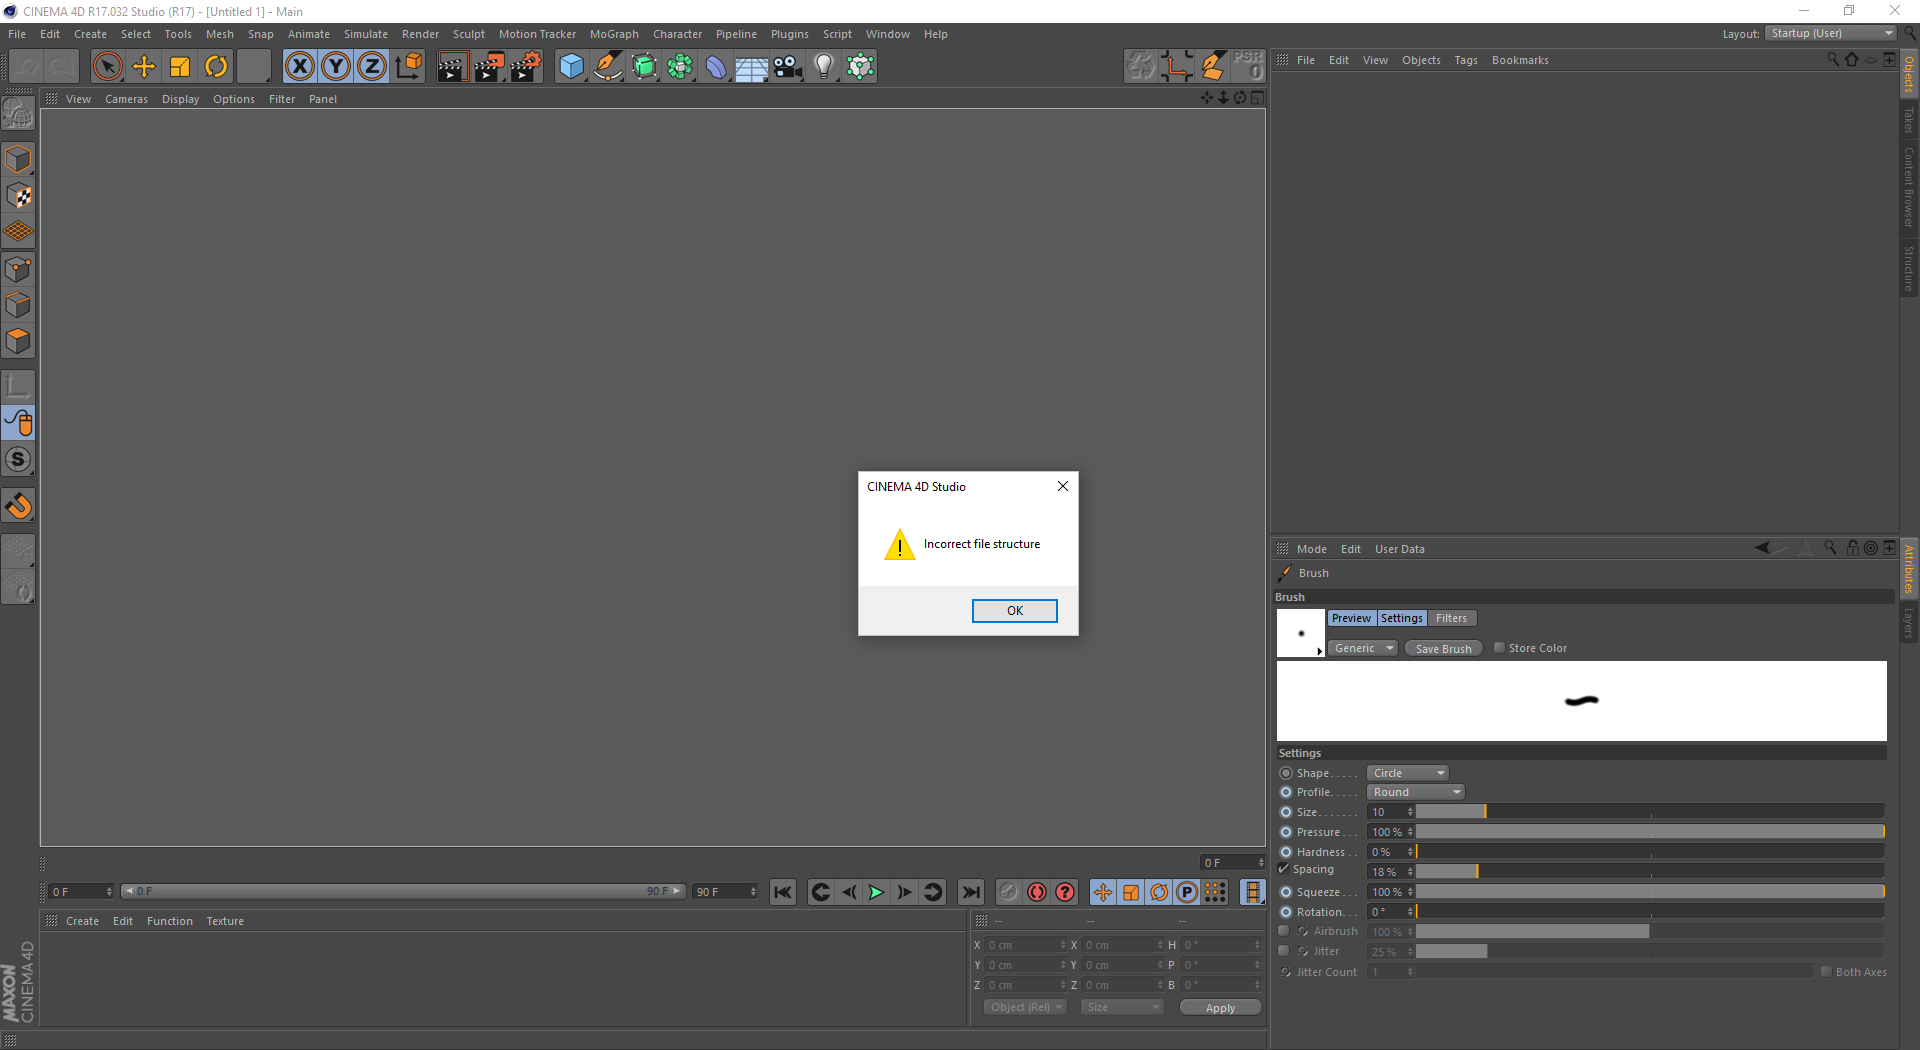This screenshot has width=1920, height=1050.
Task: Render the active view clapperboard icon
Action: pos(452,67)
